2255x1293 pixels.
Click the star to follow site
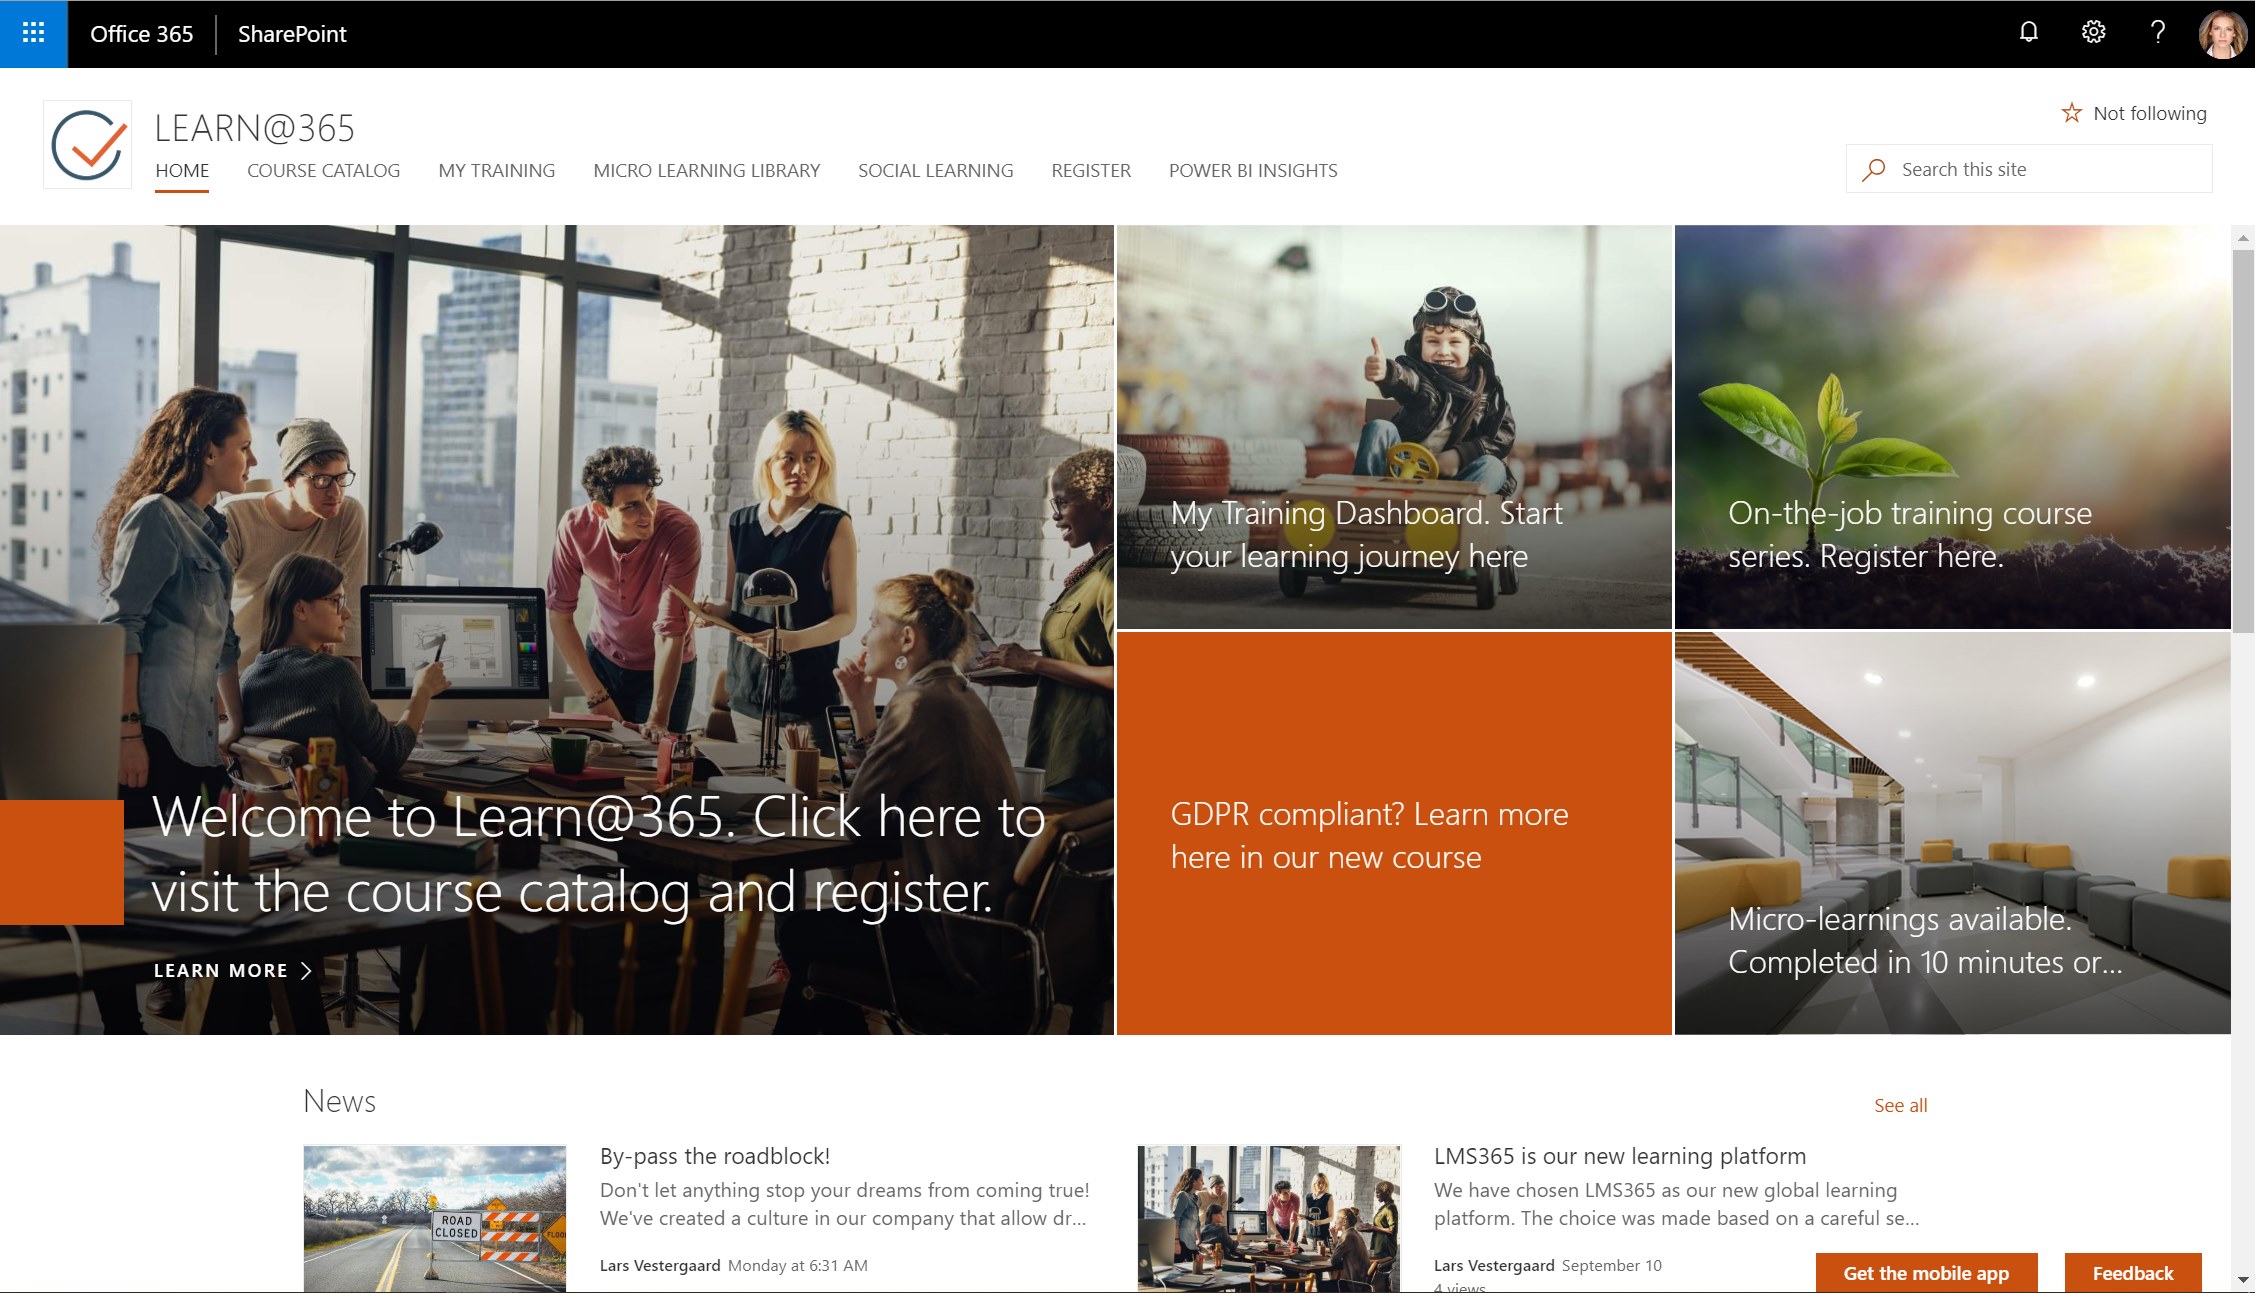click(2071, 113)
